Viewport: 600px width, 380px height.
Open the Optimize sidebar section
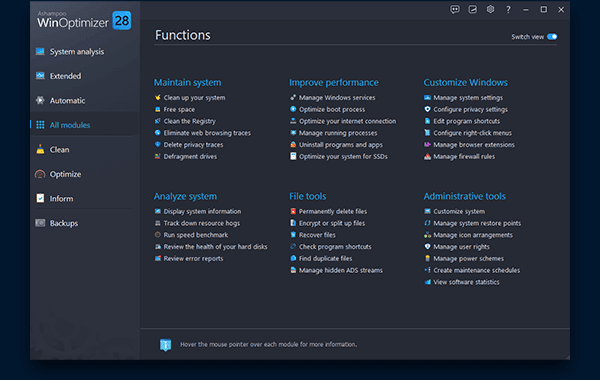point(65,174)
